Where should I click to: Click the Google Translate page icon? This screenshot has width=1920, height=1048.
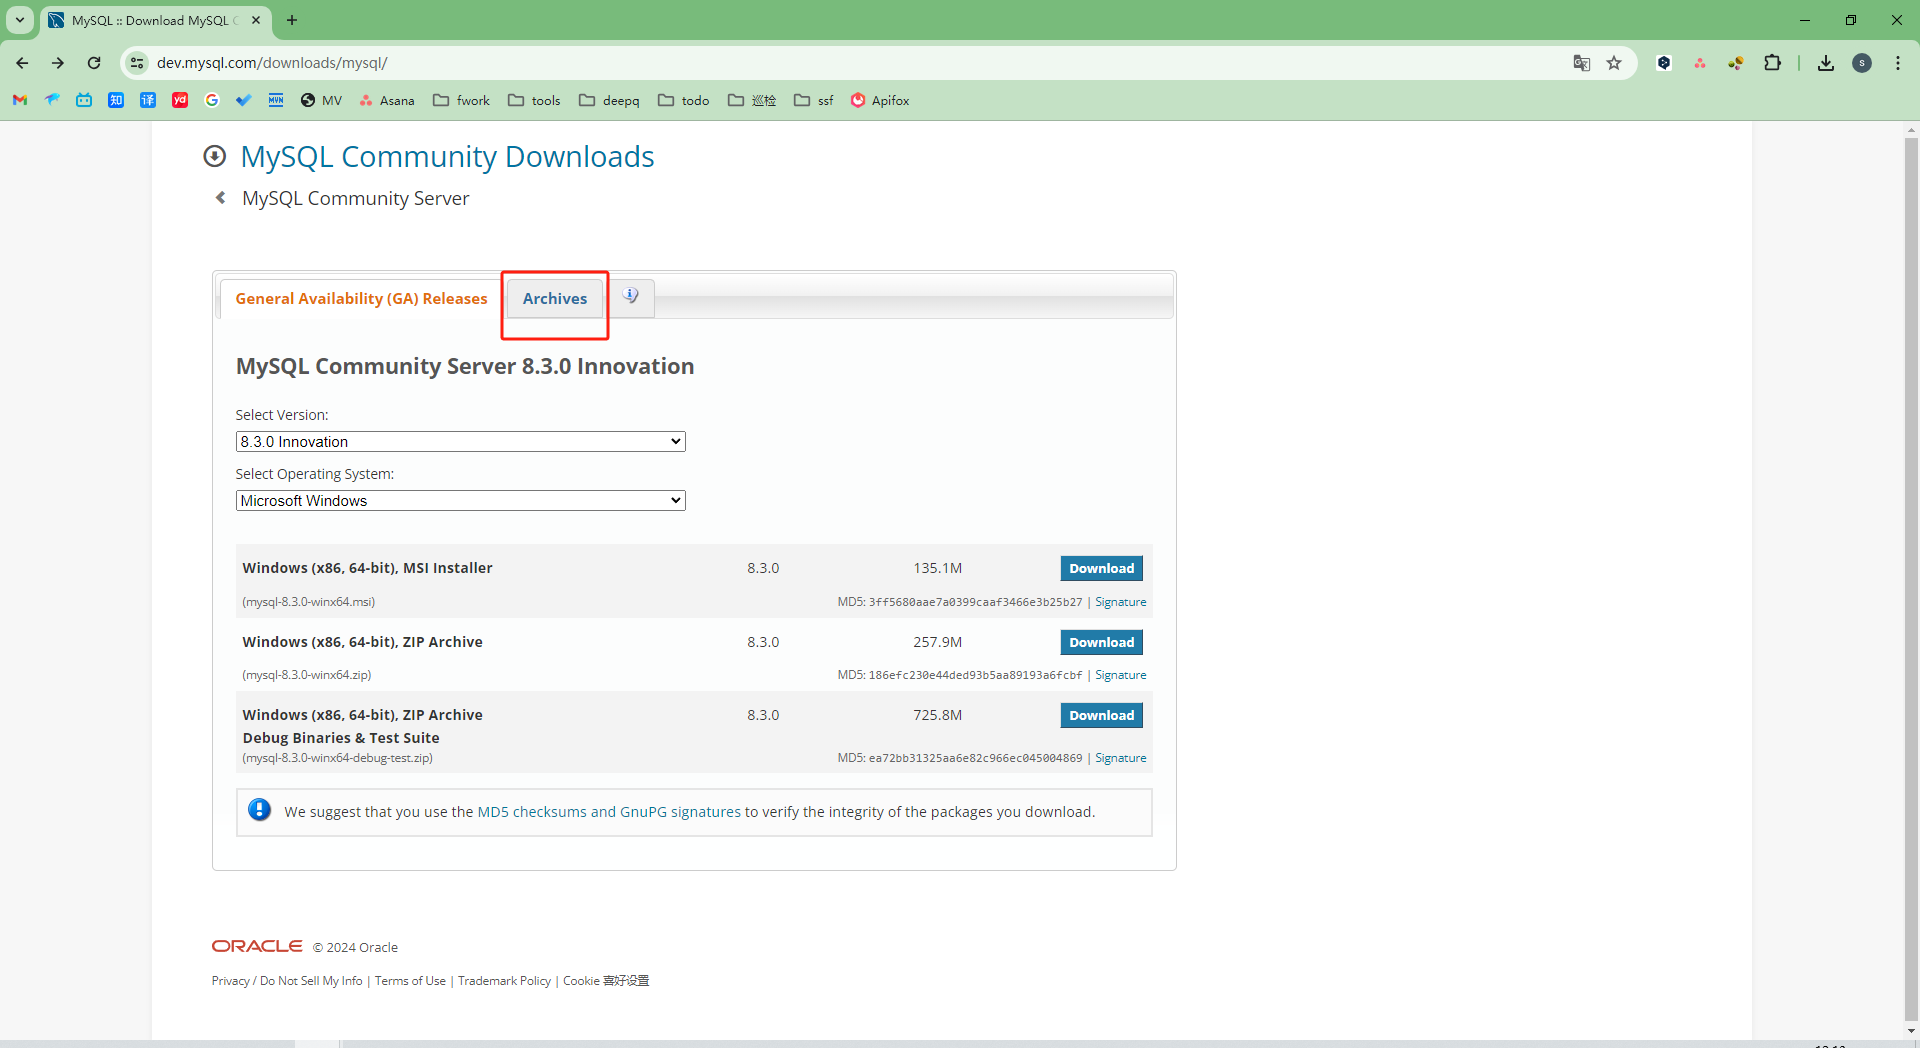pos(1581,63)
